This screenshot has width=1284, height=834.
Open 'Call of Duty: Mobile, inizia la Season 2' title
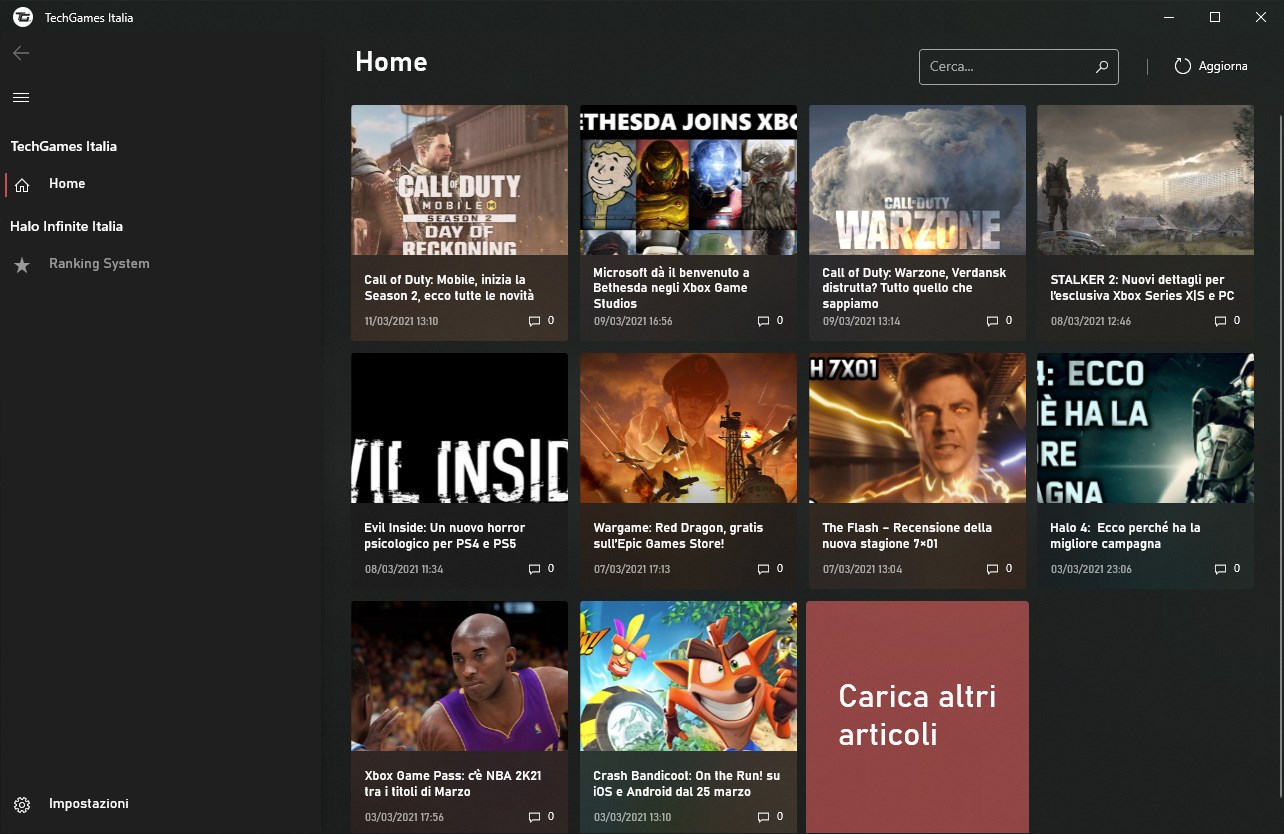(449, 288)
